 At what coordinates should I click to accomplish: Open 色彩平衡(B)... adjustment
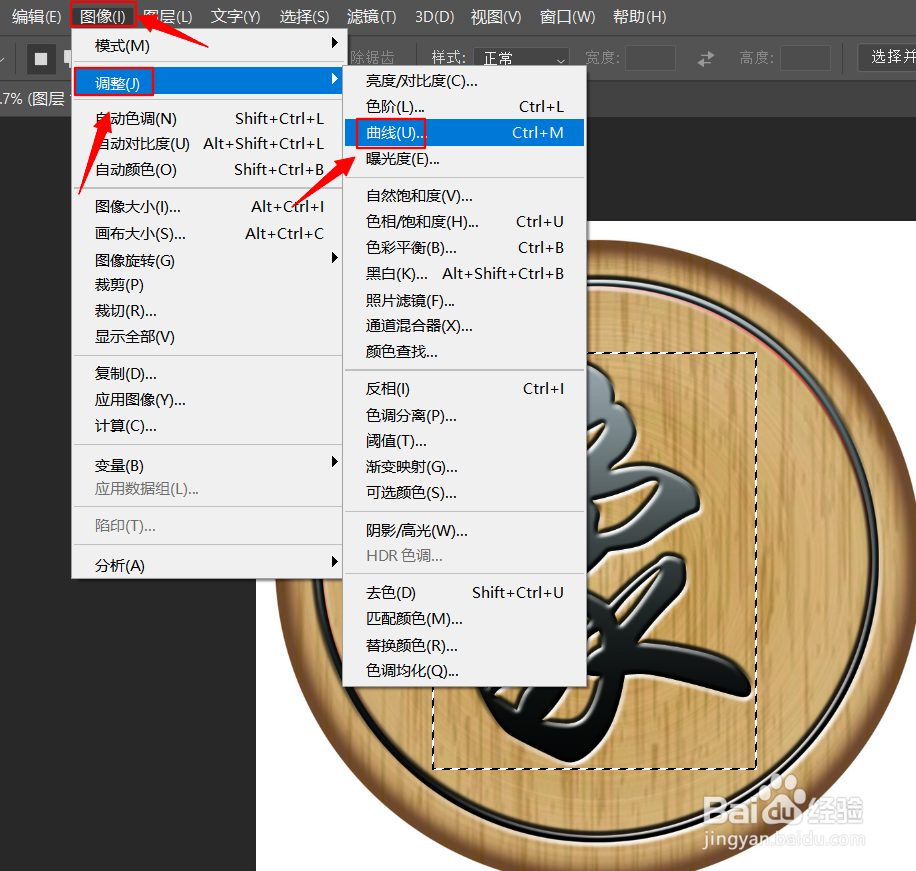point(464,248)
